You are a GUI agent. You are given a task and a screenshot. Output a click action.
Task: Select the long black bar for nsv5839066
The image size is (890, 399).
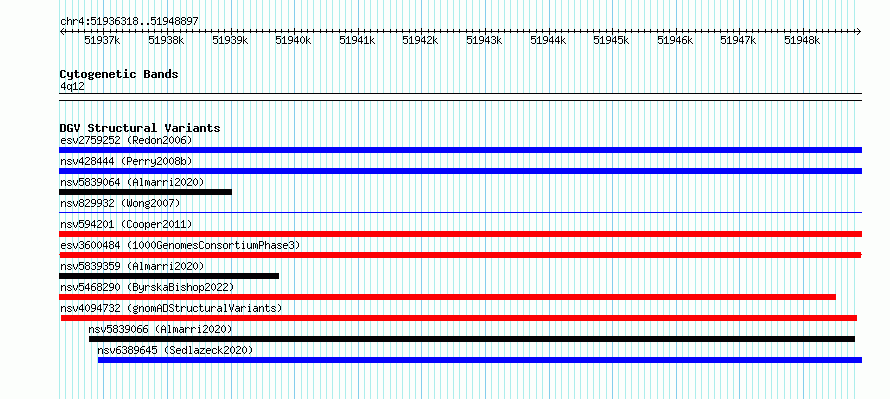point(472,339)
